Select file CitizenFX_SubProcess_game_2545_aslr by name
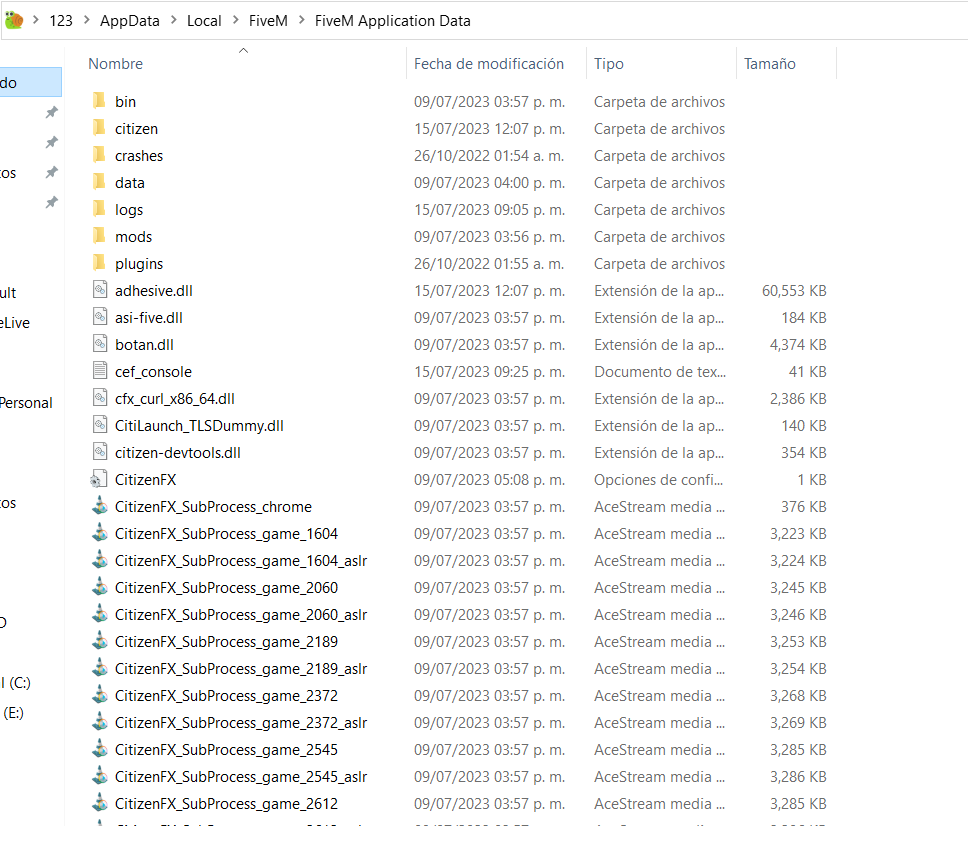This screenshot has width=968, height=846. pyautogui.click(x=241, y=777)
